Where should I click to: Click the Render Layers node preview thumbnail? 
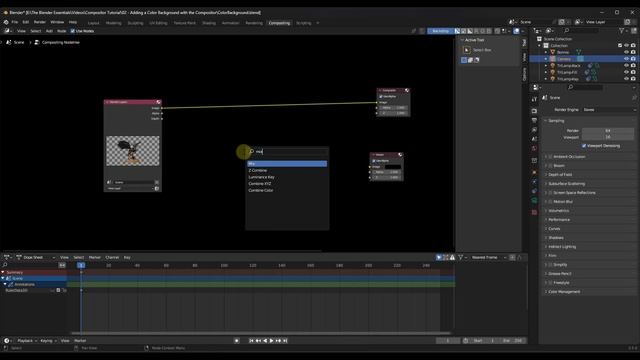[133, 151]
